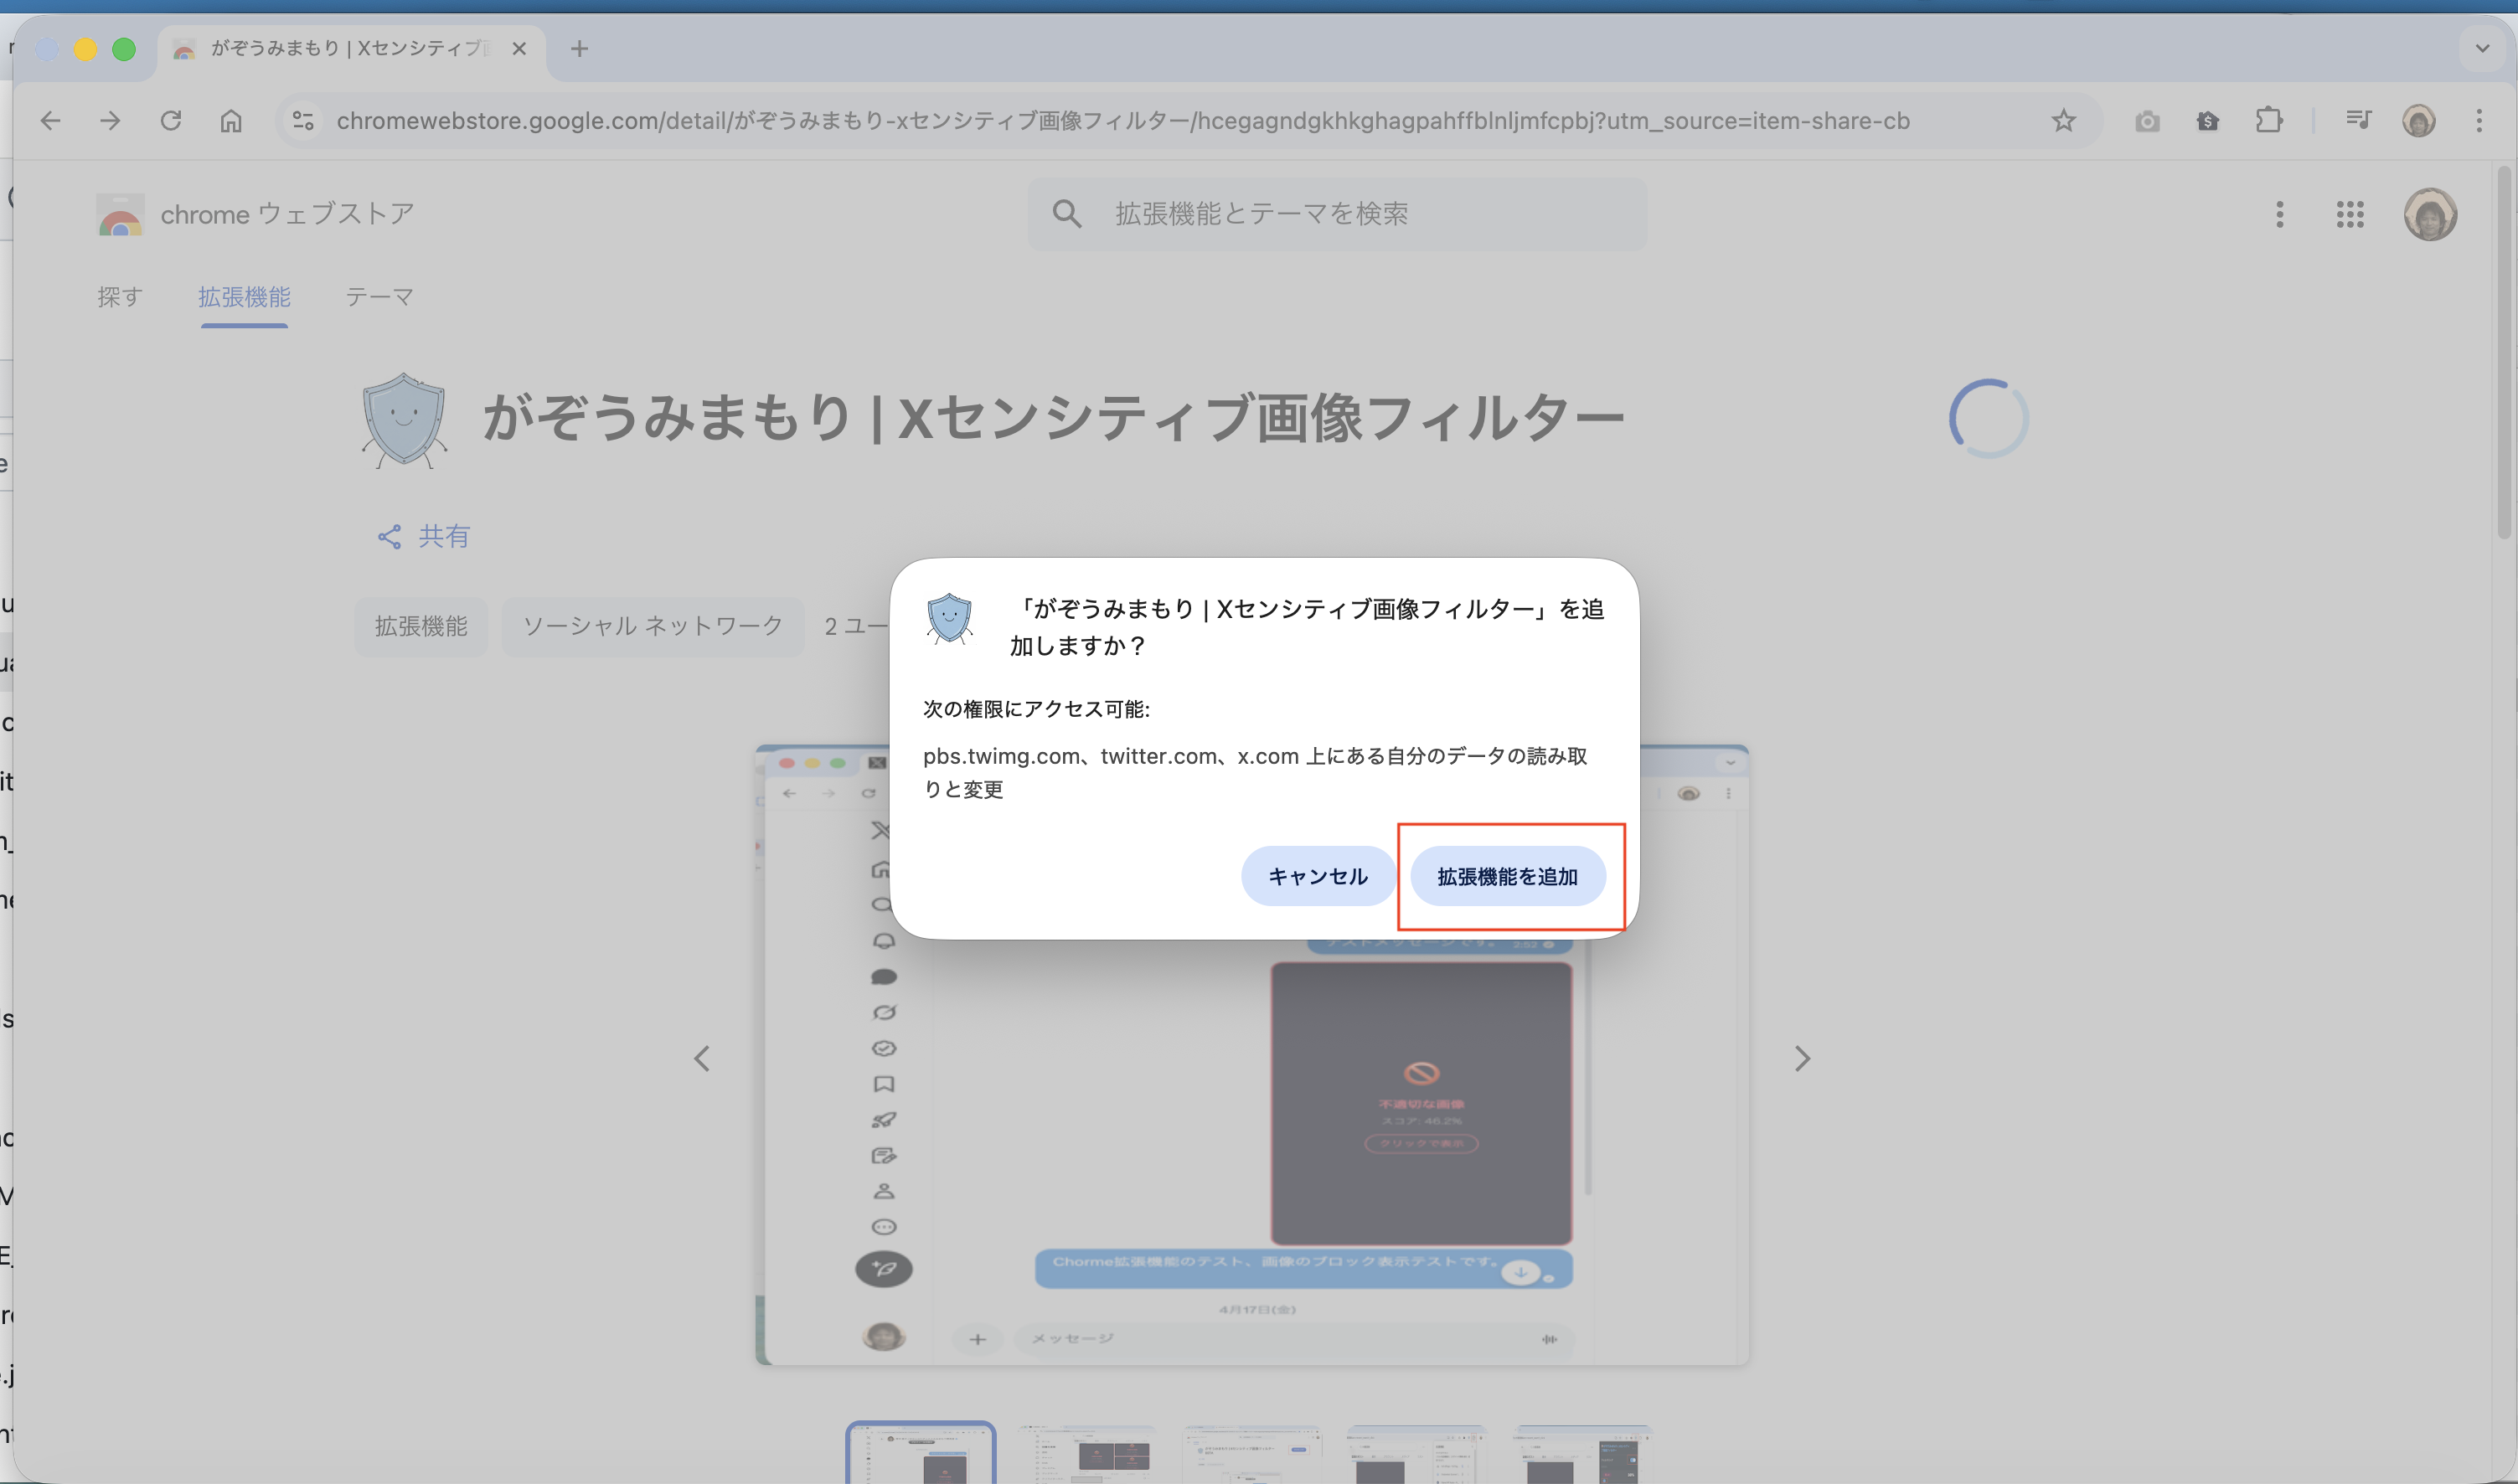Click the 拡張機能を追加 button to install
Viewport: 2518px width, 1484px height.
(1508, 876)
